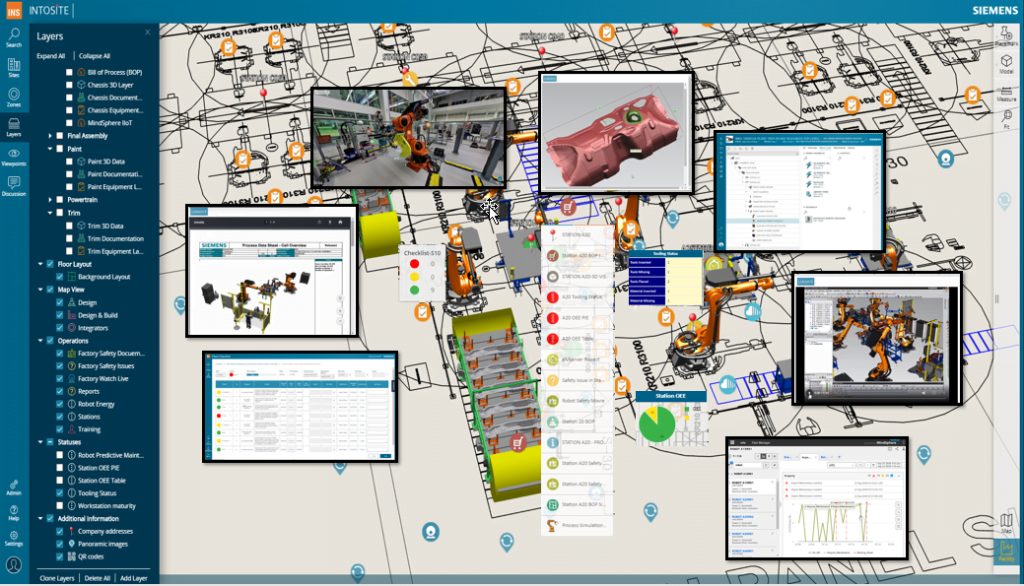The image size is (1024, 586).
Task: Click red light in Checklist-S10 widget
Action: click(x=414, y=264)
